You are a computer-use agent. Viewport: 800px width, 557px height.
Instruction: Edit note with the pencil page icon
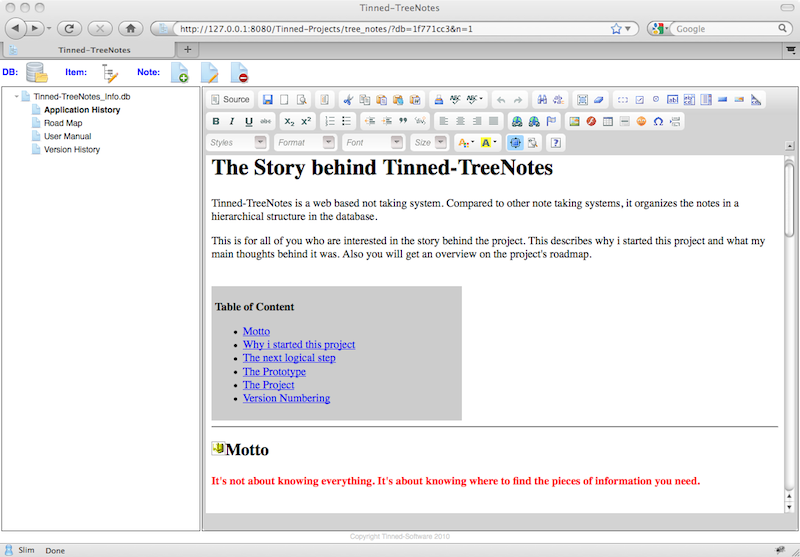click(x=209, y=72)
